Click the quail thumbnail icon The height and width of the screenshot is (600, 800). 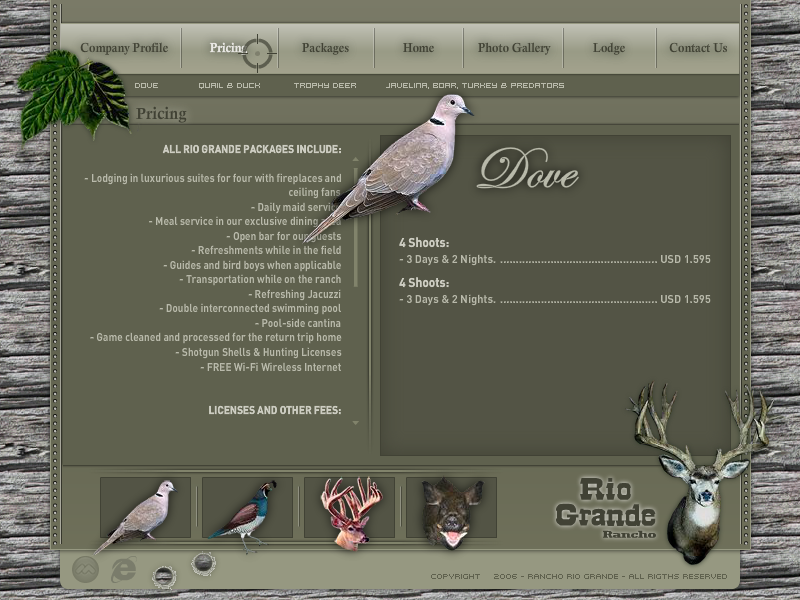tap(247, 509)
